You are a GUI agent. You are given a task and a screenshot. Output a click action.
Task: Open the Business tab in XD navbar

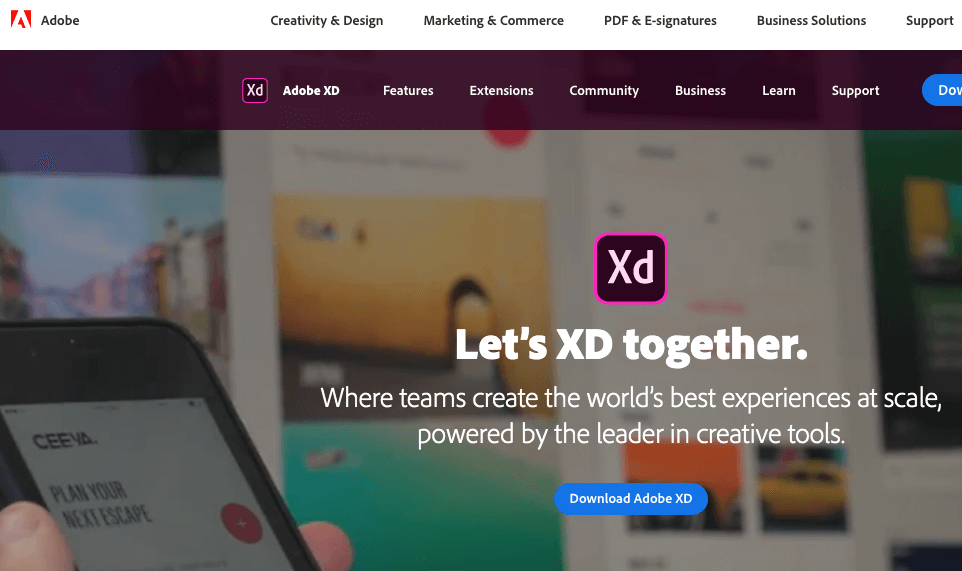tap(700, 90)
